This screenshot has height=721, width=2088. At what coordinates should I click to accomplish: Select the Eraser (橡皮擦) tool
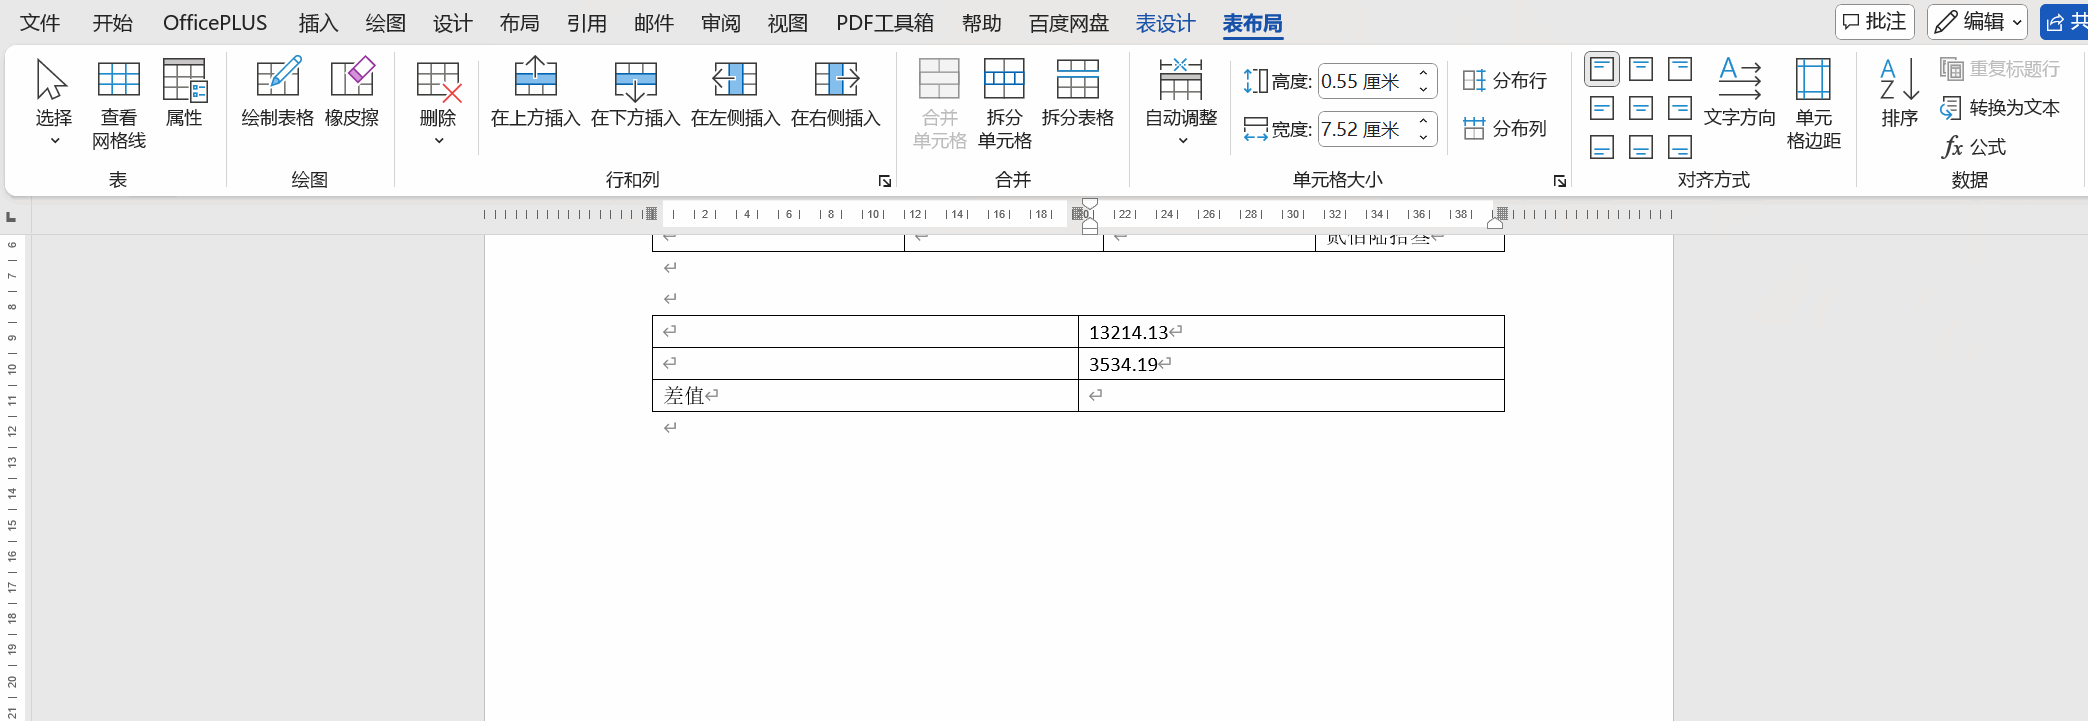pyautogui.click(x=352, y=78)
